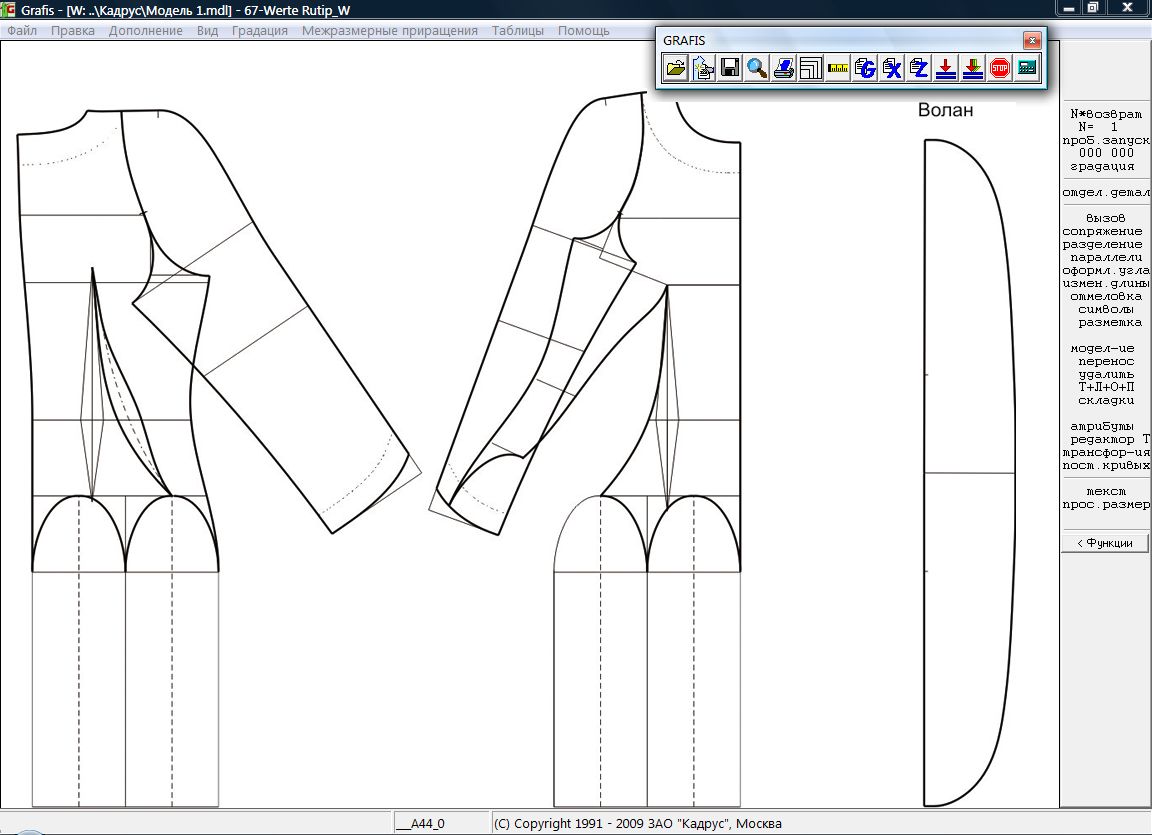Select вызов function in side panel
Viewport: 1152px width, 835px height.
tap(1105, 218)
